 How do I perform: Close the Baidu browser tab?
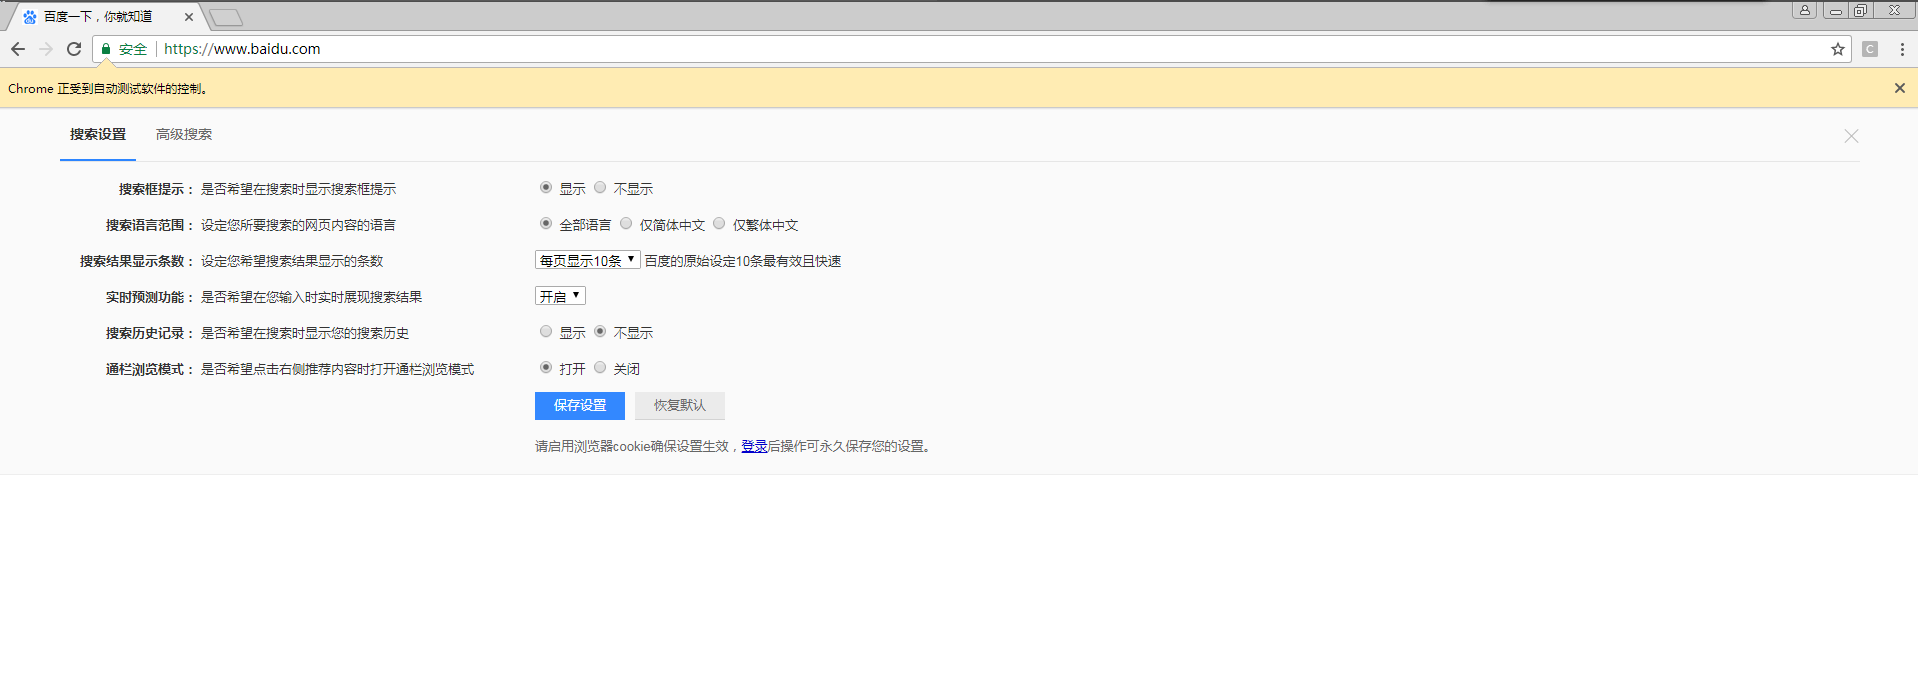click(x=189, y=17)
